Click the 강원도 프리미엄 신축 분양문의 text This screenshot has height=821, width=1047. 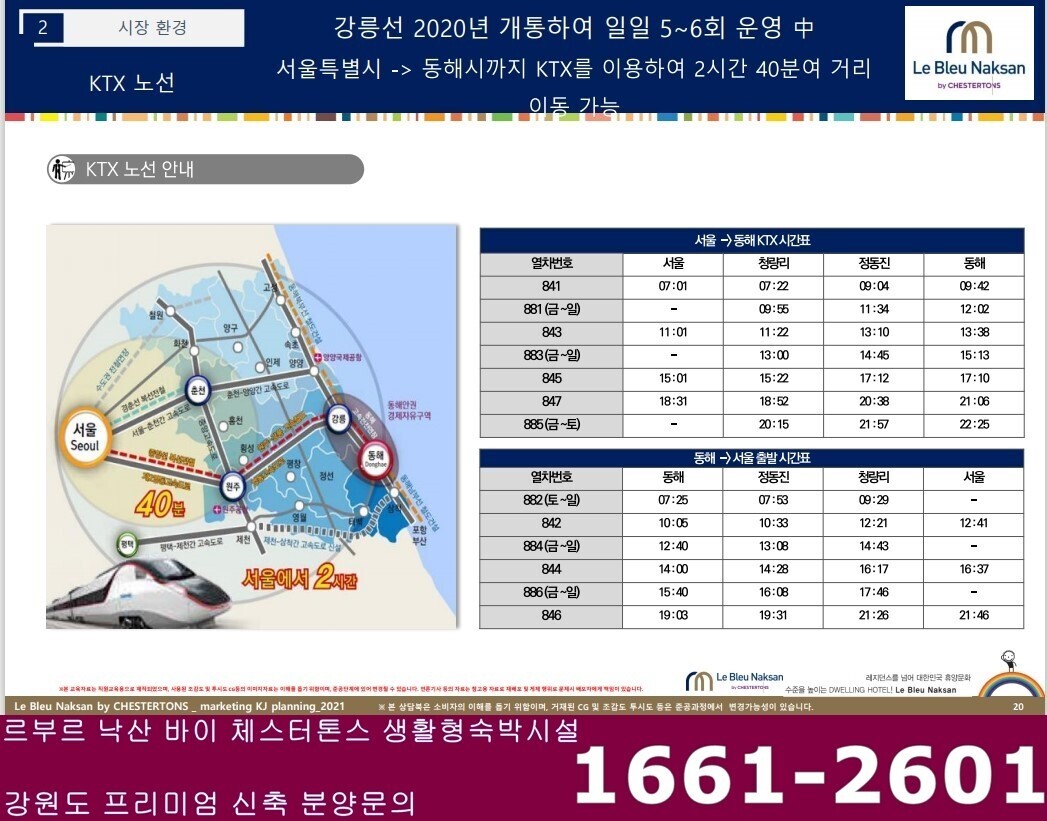point(210,803)
